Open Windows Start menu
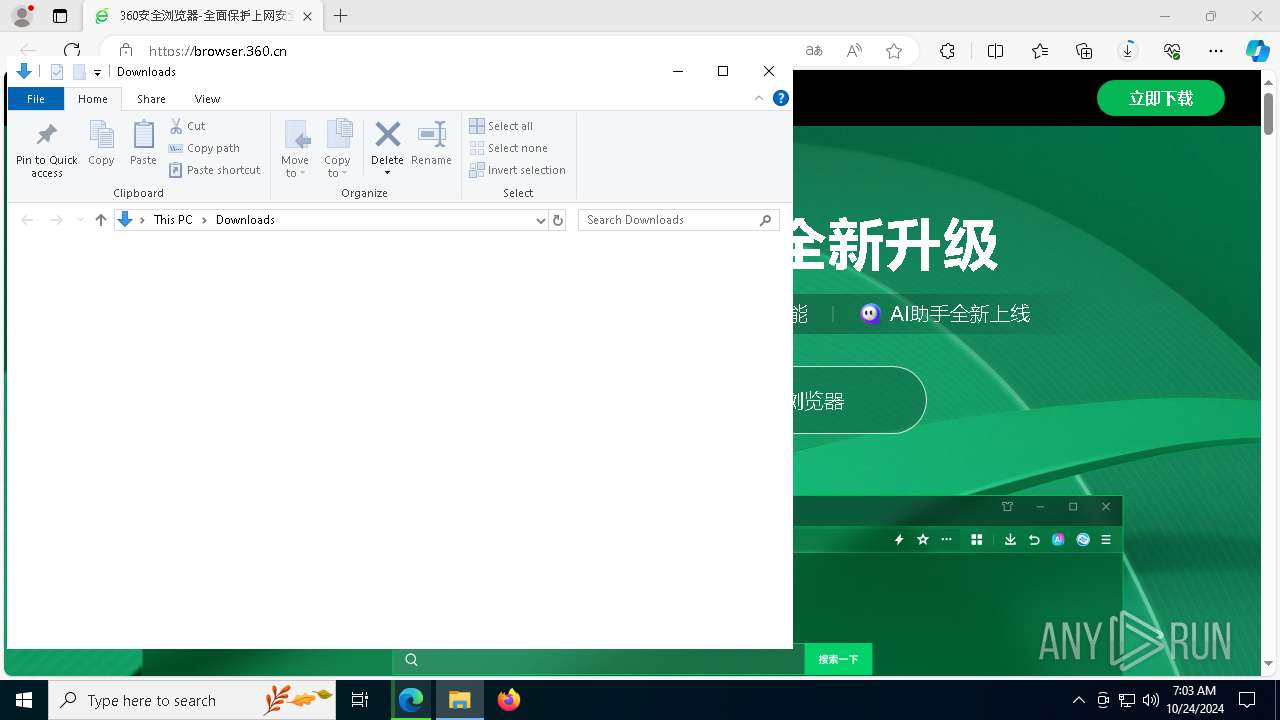Screen dimensions: 1280x720 [24, 700]
